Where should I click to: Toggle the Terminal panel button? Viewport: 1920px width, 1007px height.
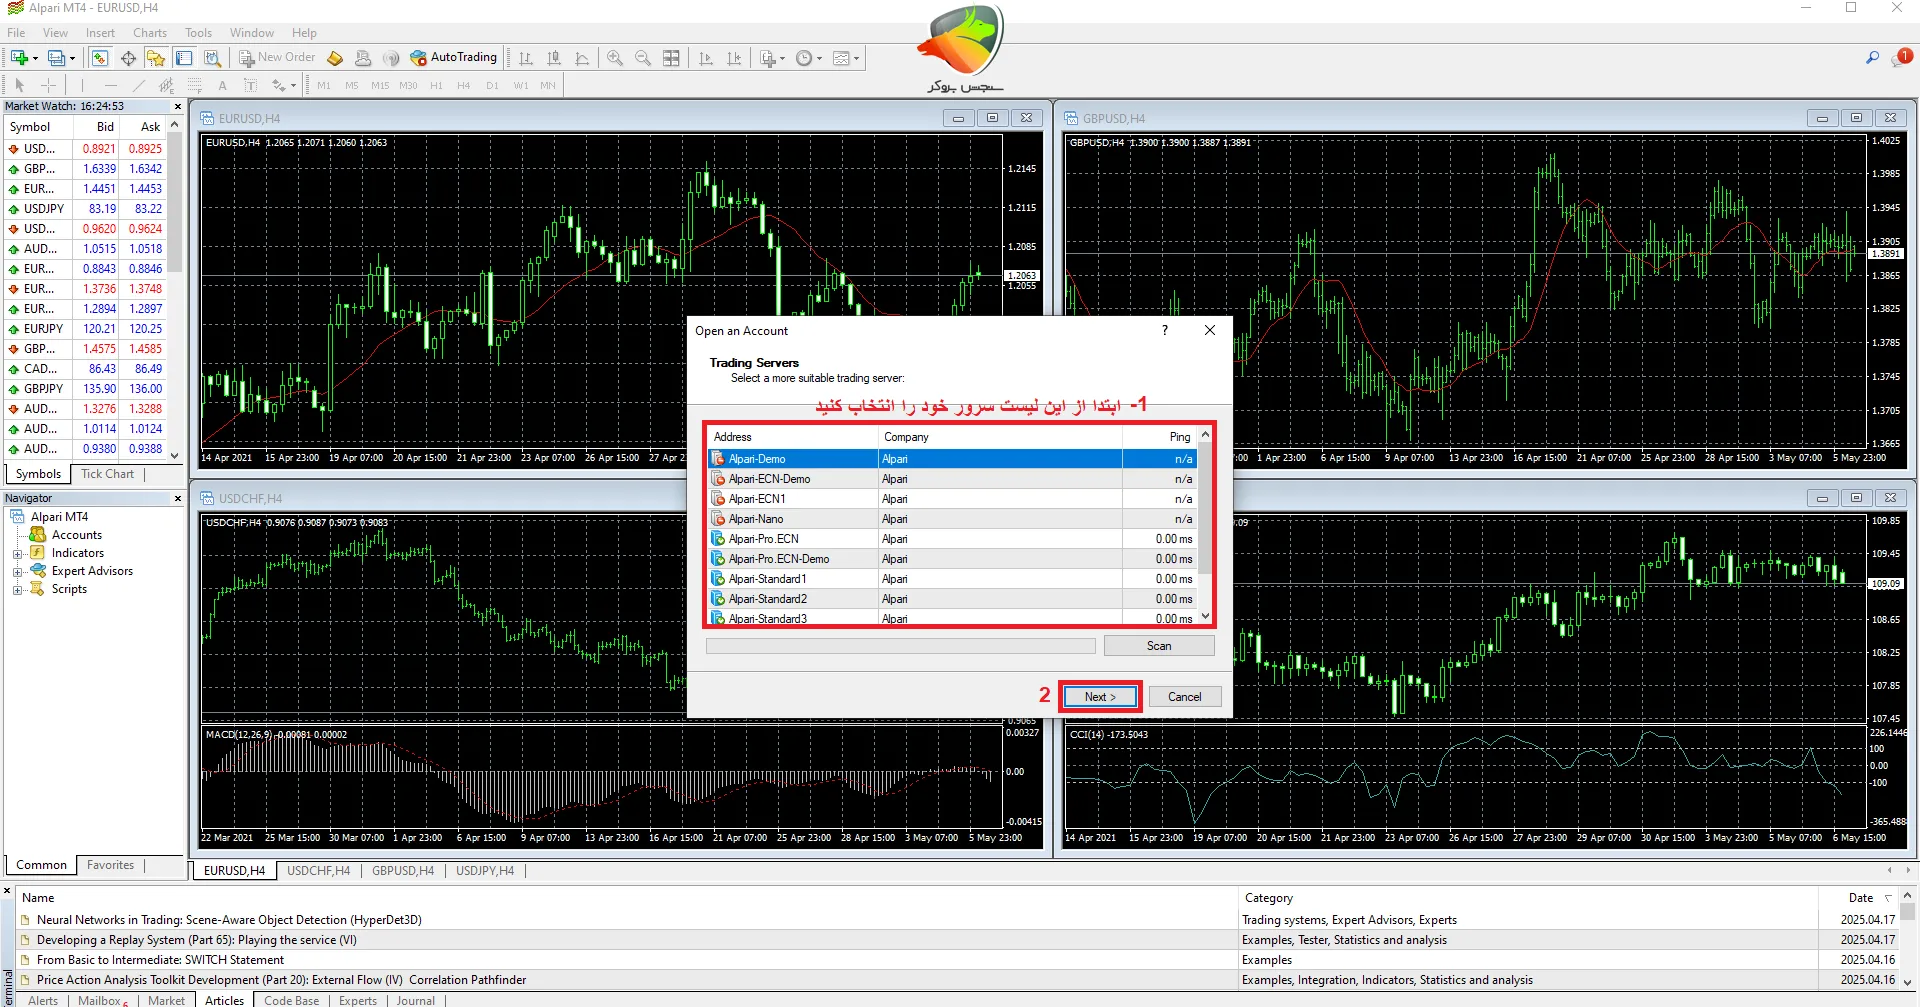point(184,58)
